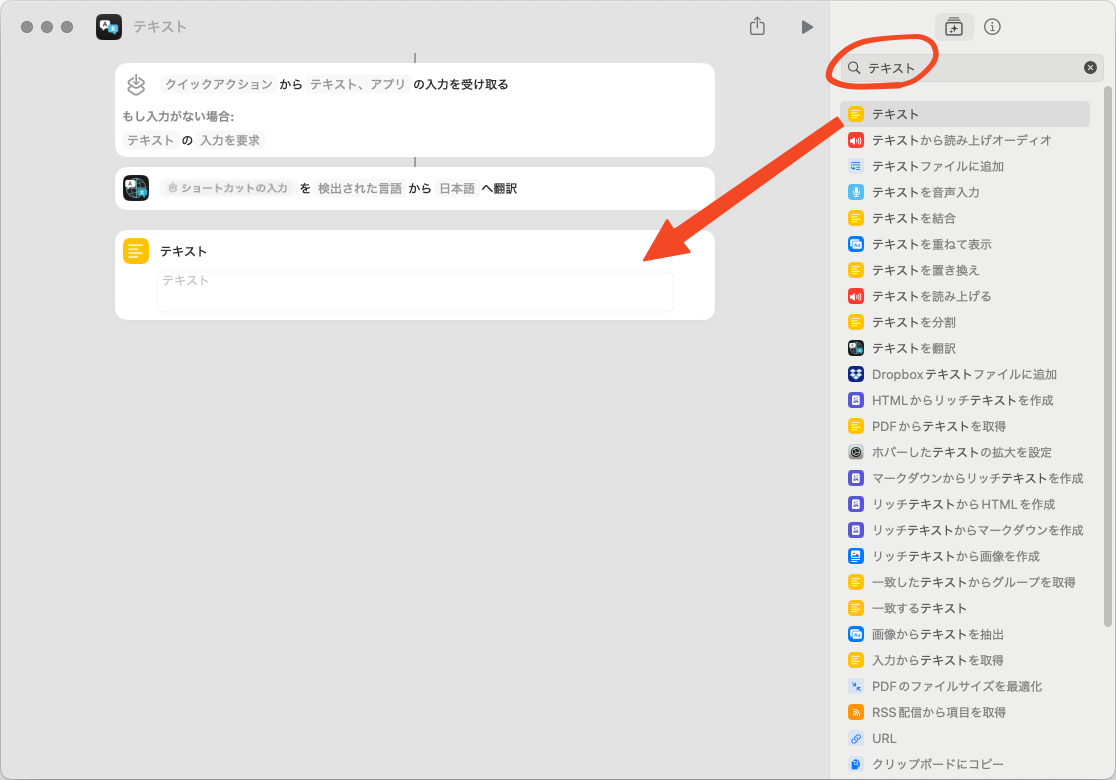
Task: Select 入力からテキストを取得 action
Action: (x=964, y=660)
